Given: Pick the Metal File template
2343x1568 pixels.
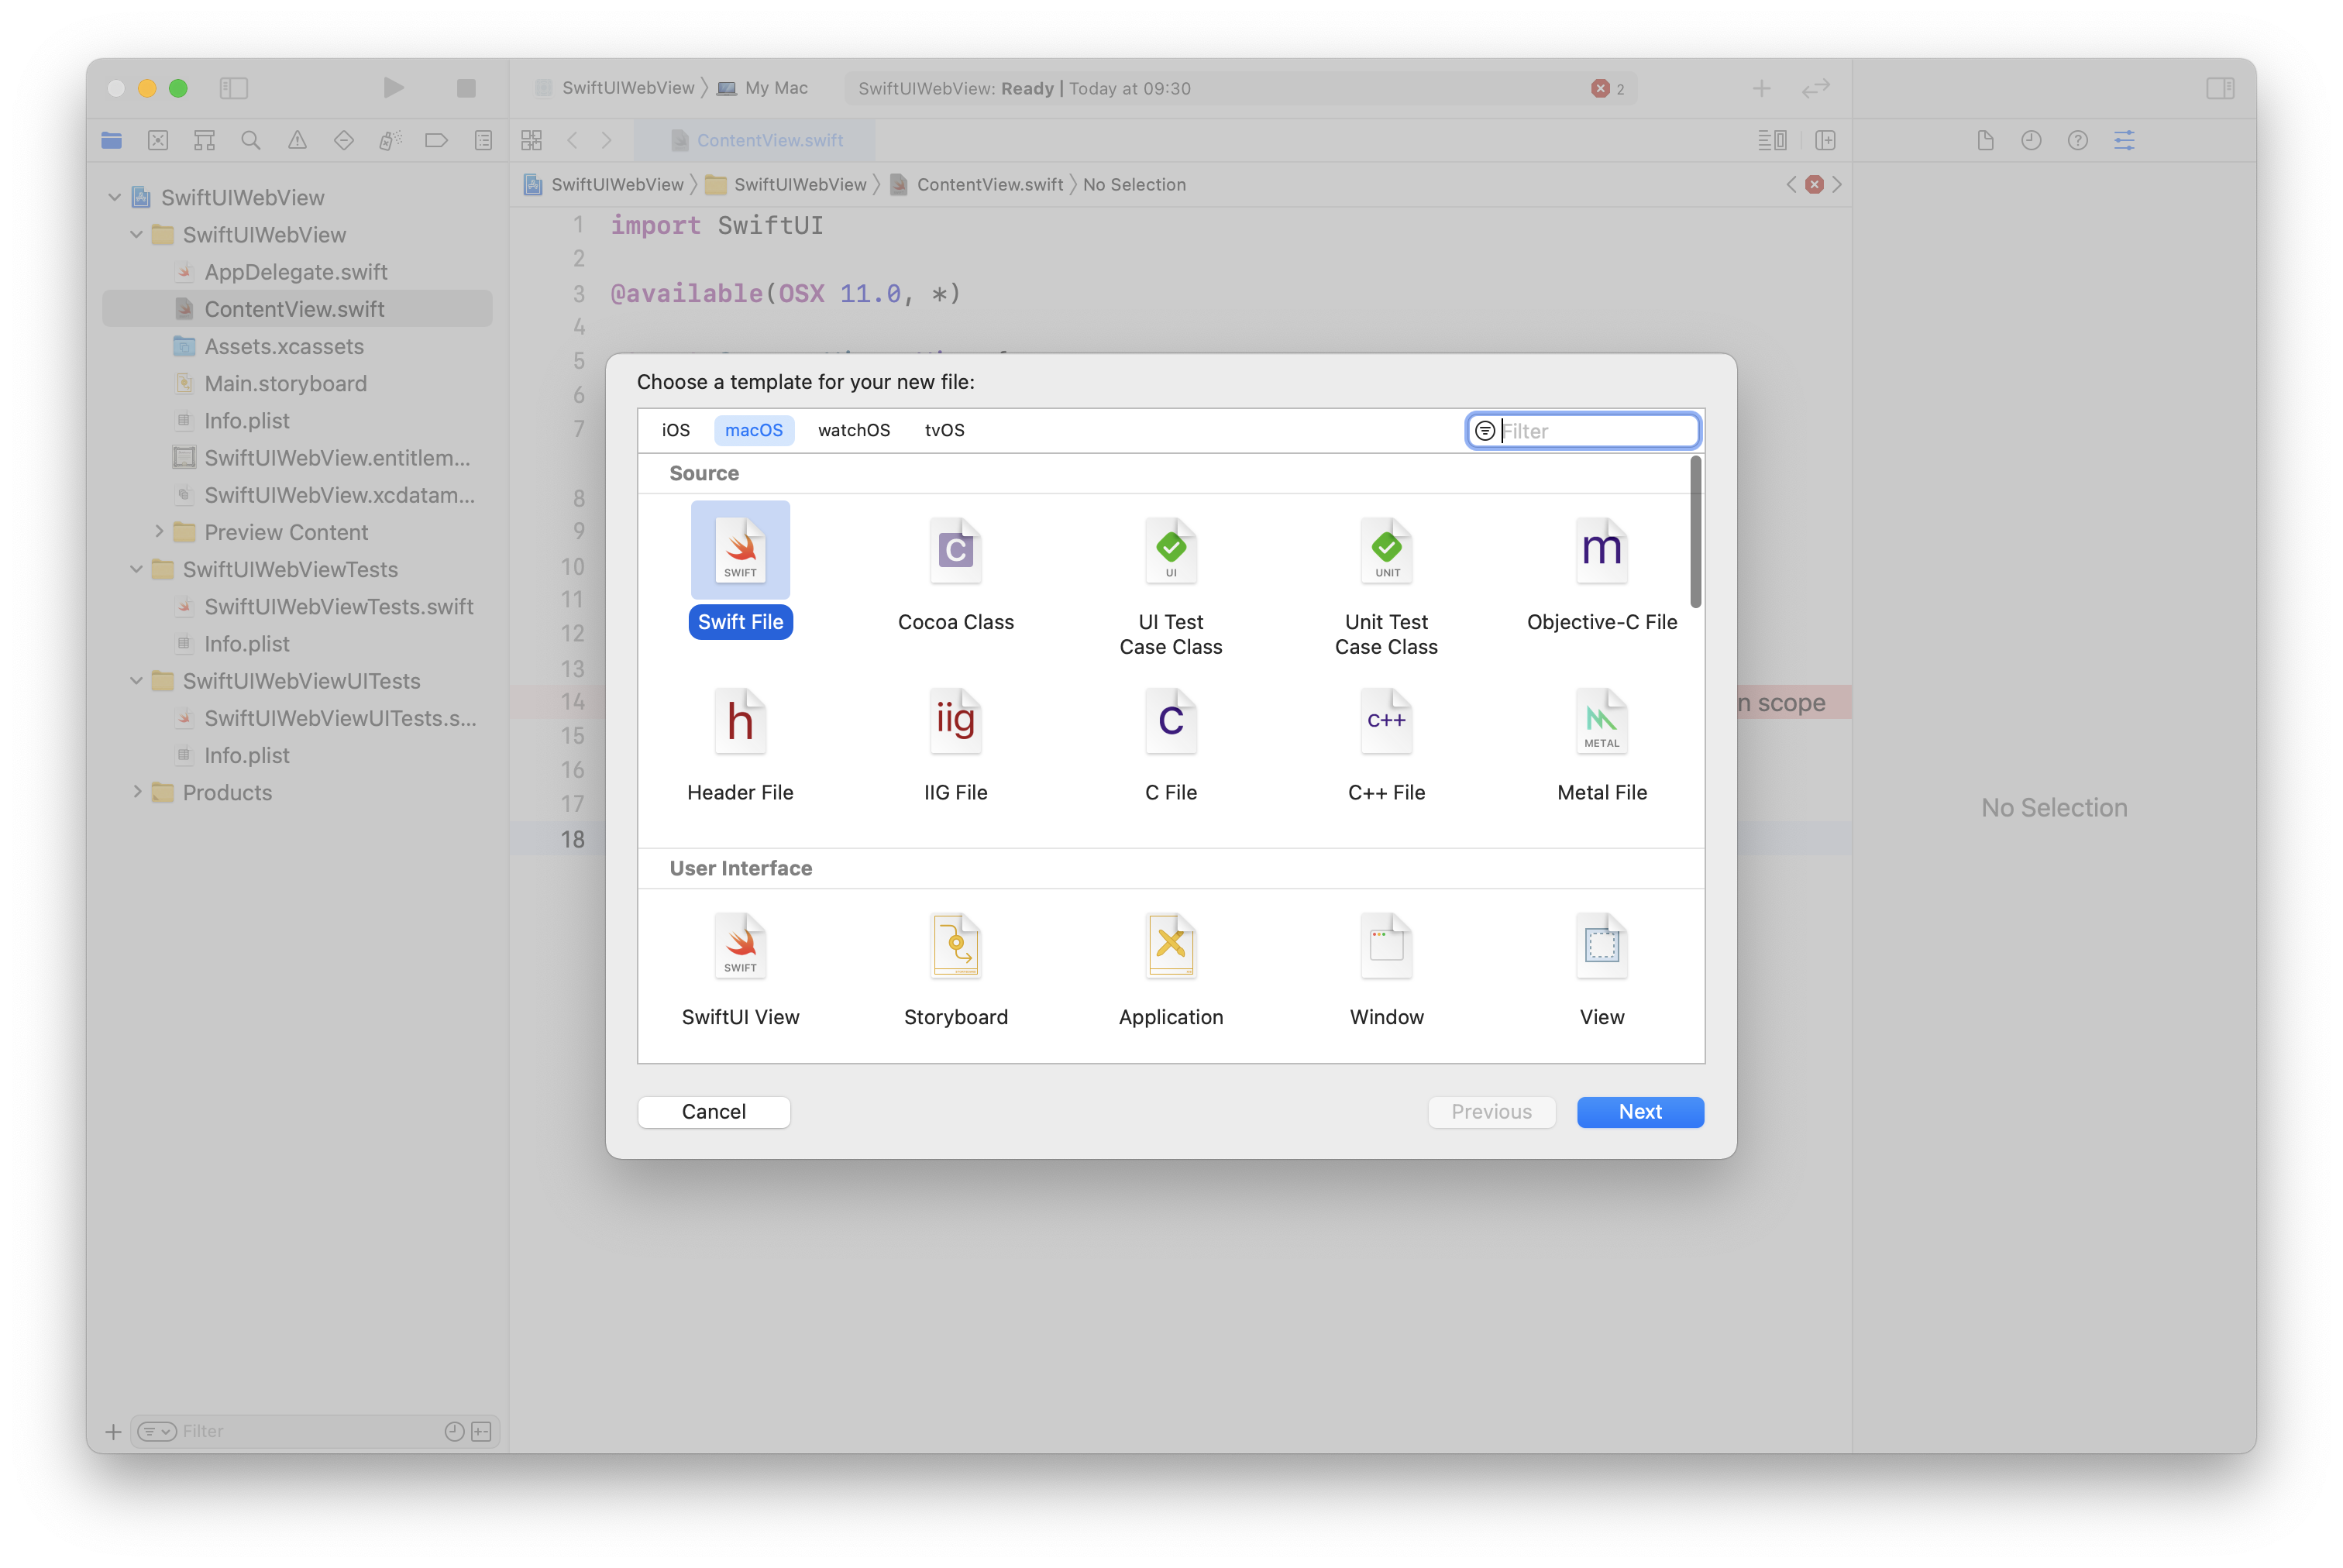Looking at the screenshot, I should pyautogui.click(x=1601, y=746).
